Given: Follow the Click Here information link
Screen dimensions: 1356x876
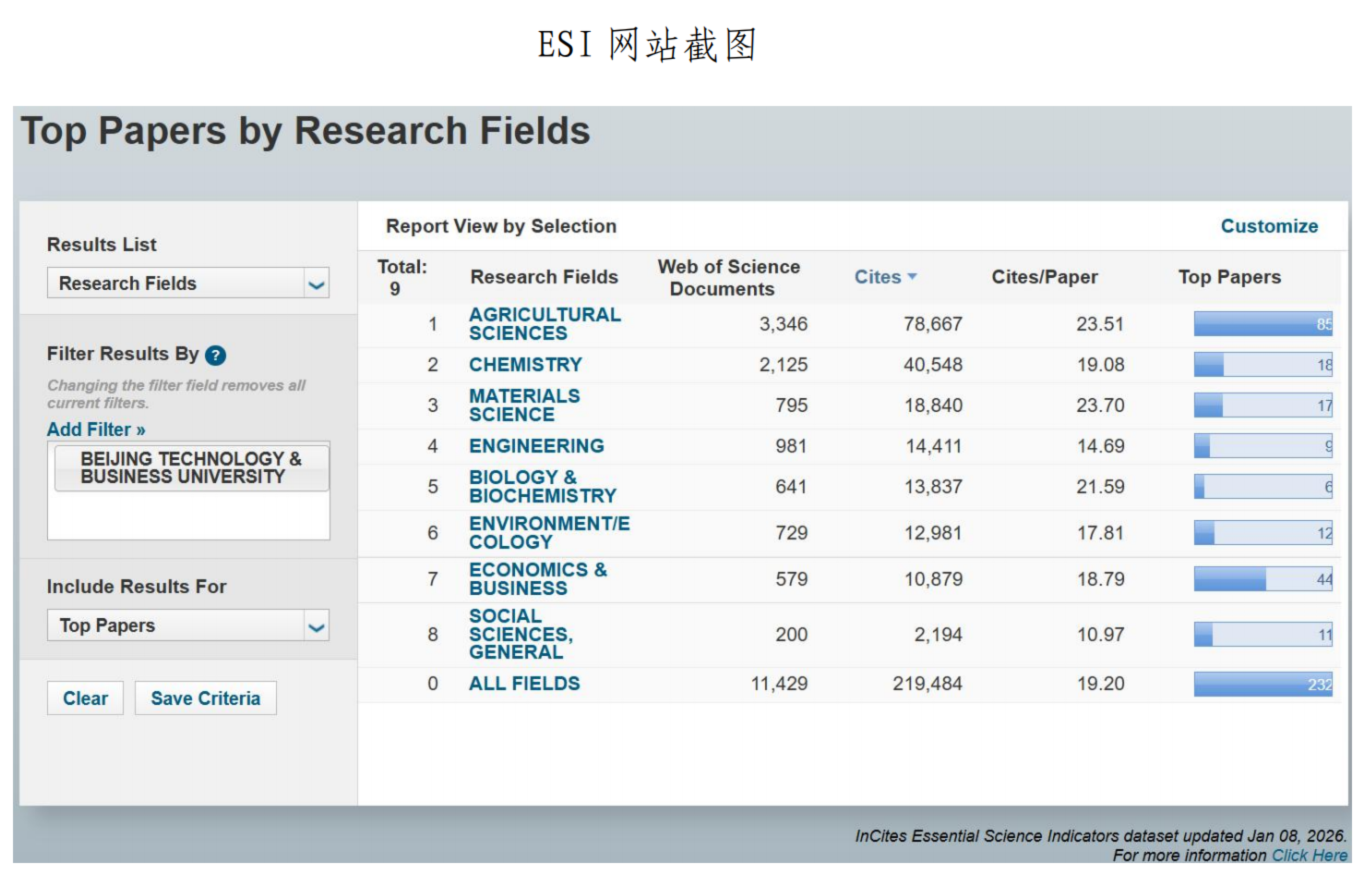Looking at the screenshot, I should (x=1309, y=855).
